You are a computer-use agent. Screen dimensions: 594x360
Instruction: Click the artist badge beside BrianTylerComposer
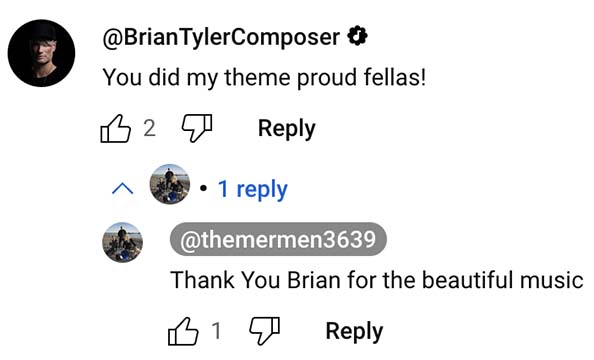tap(358, 37)
